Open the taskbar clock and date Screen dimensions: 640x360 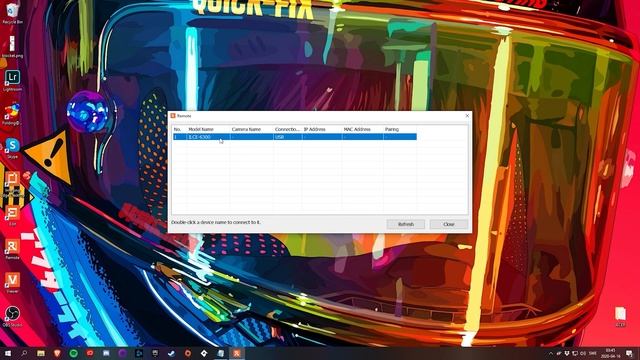coord(610,353)
